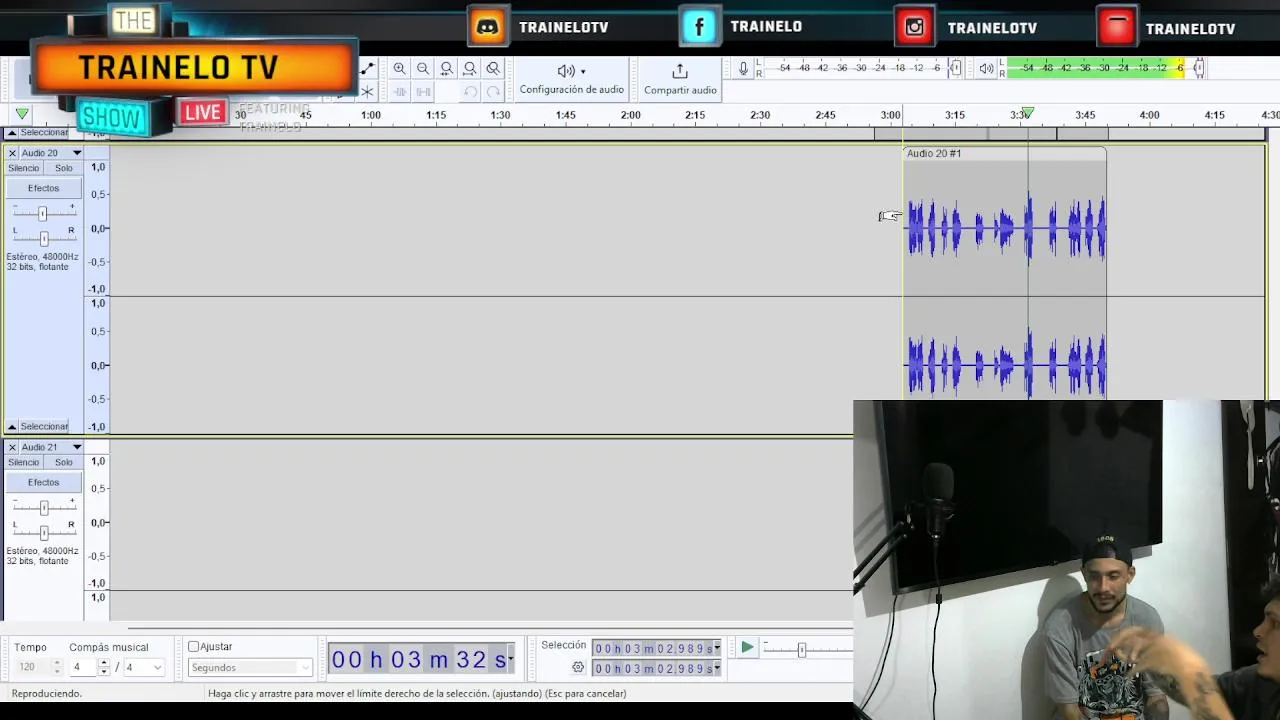Open Configuración de audio dropdown
Viewport: 1280px width, 720px height.
click(x=571, y=79)
